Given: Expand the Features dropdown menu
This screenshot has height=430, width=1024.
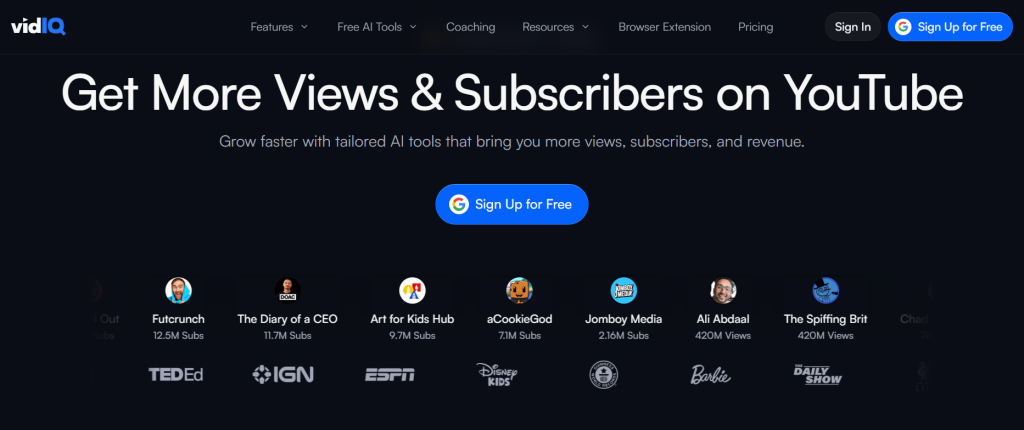Looking at the screenshot, I should pyautogui.click(x=279, y=27).
